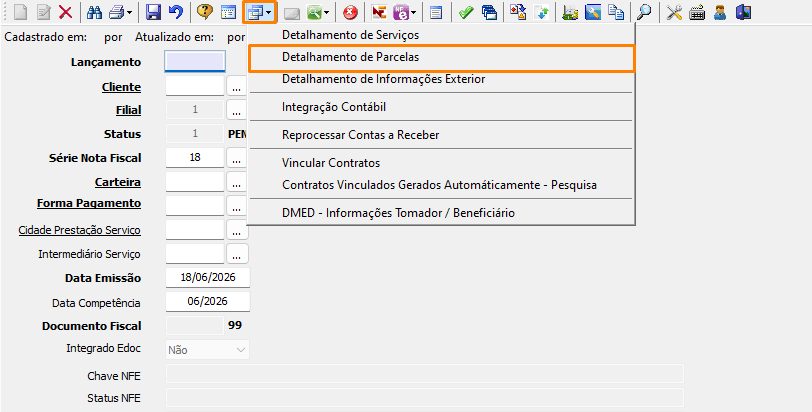Open Série Nota Fiscal lookup ellipsis
Screen dimensions: 812x412
tap(237, 157)
